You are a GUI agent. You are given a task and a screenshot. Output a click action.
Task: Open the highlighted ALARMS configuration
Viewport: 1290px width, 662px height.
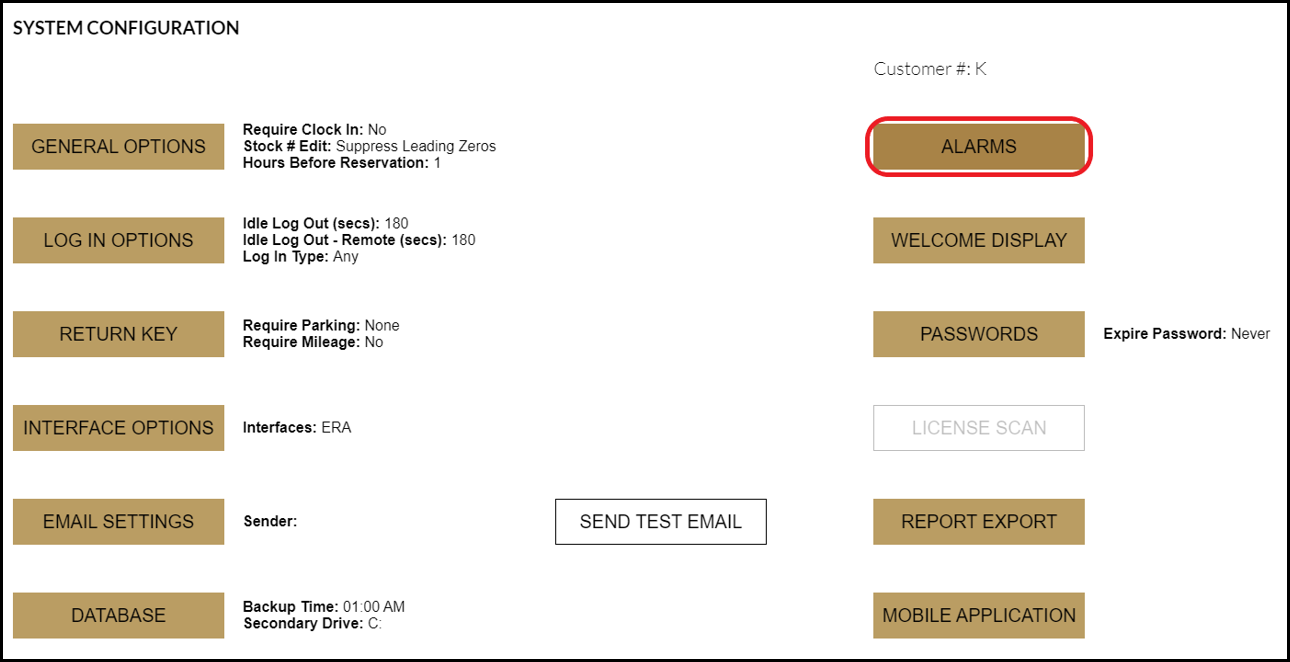click(978, 146)
